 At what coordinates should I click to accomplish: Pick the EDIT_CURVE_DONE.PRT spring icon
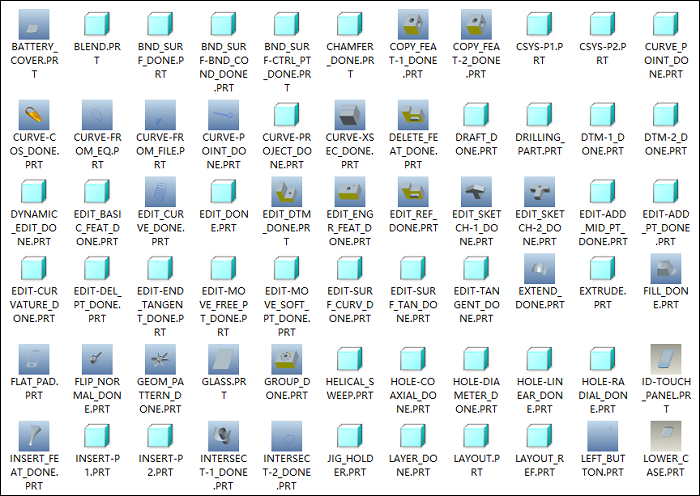[x=160, y=192]
